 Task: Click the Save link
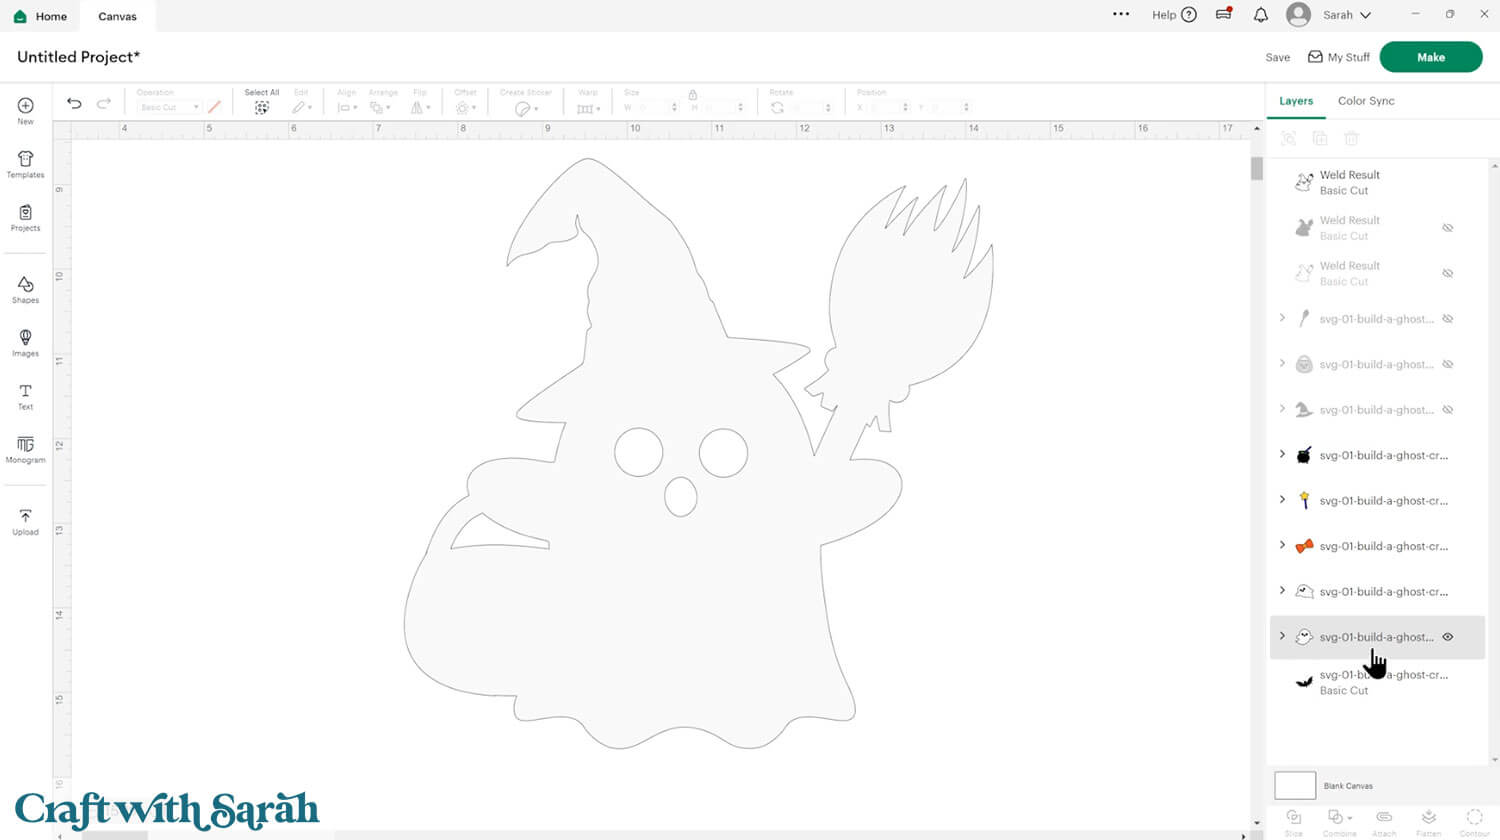tap(1277, 58)
